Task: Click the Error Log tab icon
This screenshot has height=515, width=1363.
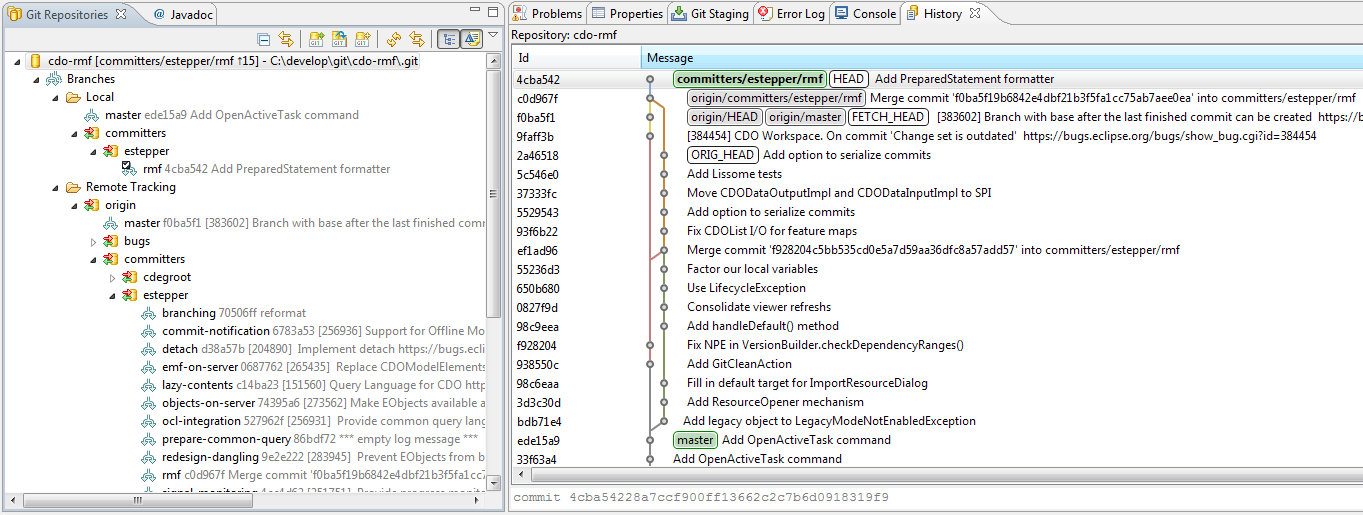Action: [x=765, y=14]
